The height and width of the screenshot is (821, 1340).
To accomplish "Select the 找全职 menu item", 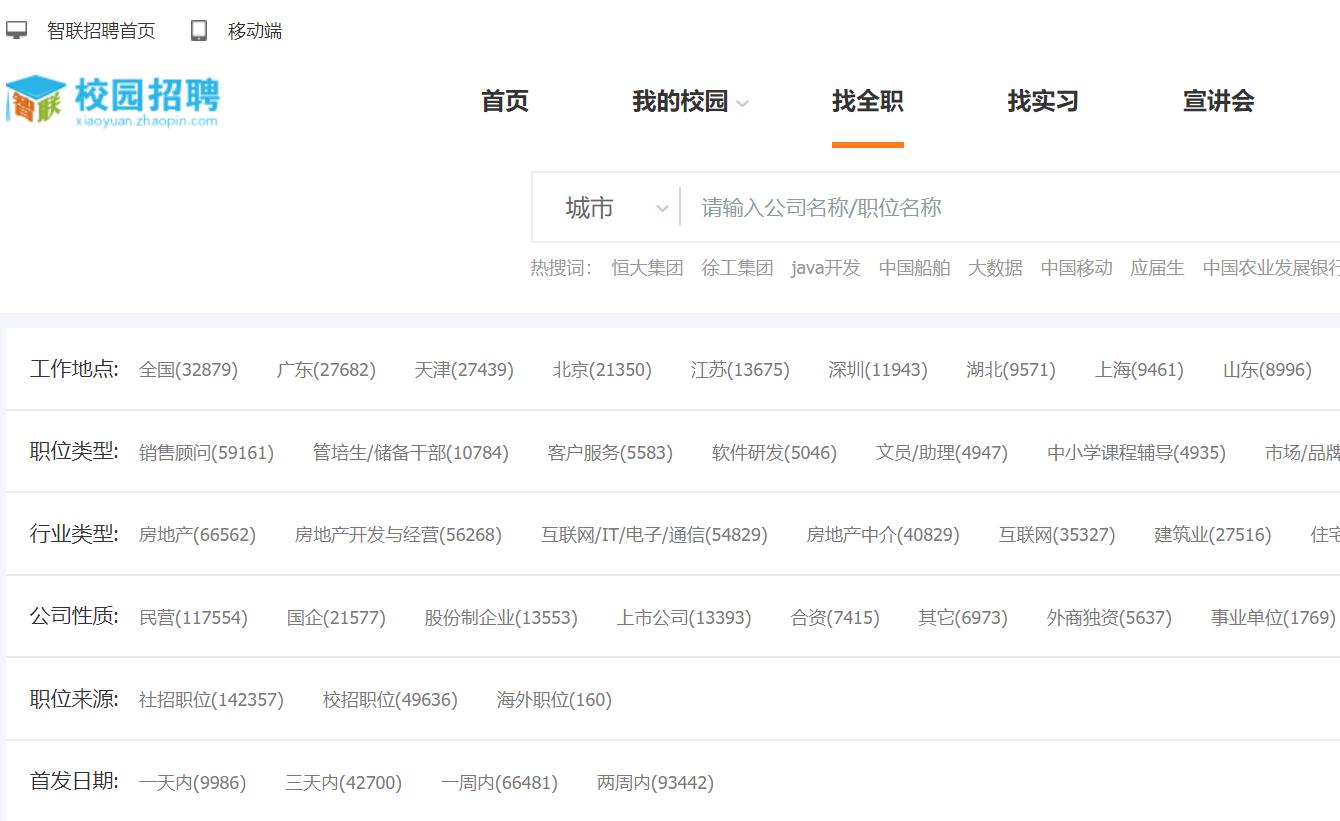I will click(x=868, y=101).
